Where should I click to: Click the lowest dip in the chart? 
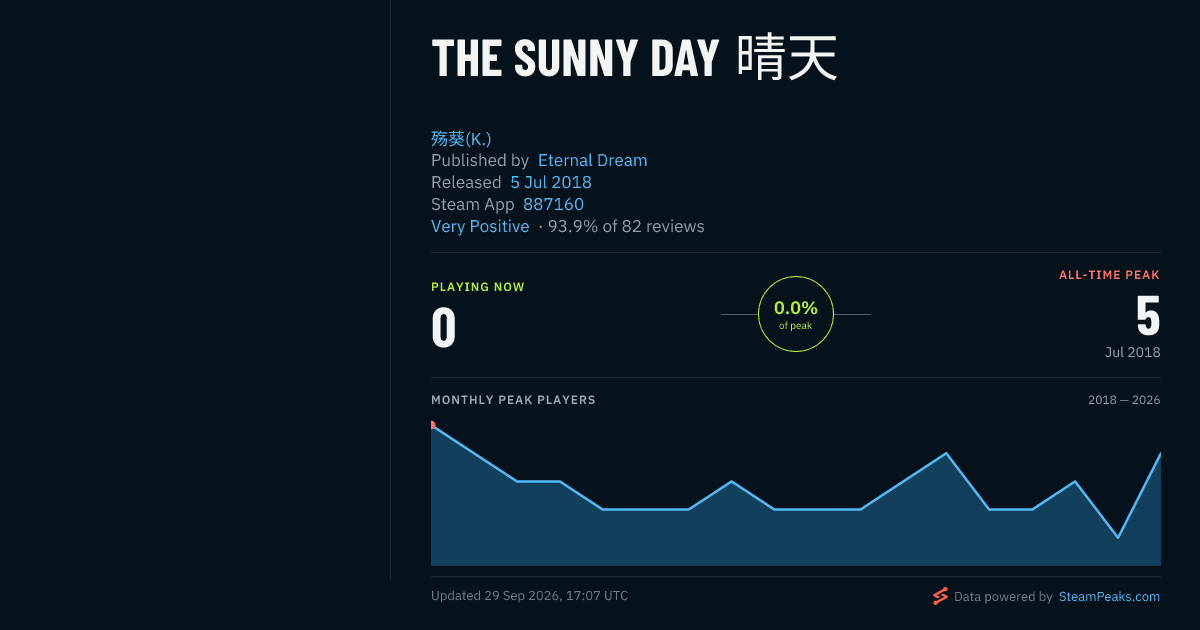click(x=1118, y=537)
